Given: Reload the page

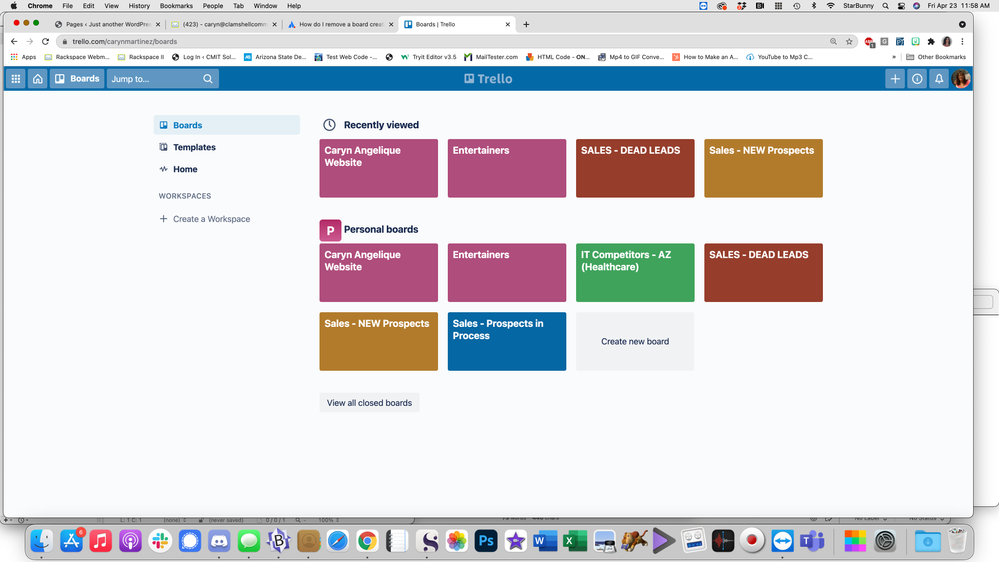Looking at the screenshot, I should tap(45, 41).
